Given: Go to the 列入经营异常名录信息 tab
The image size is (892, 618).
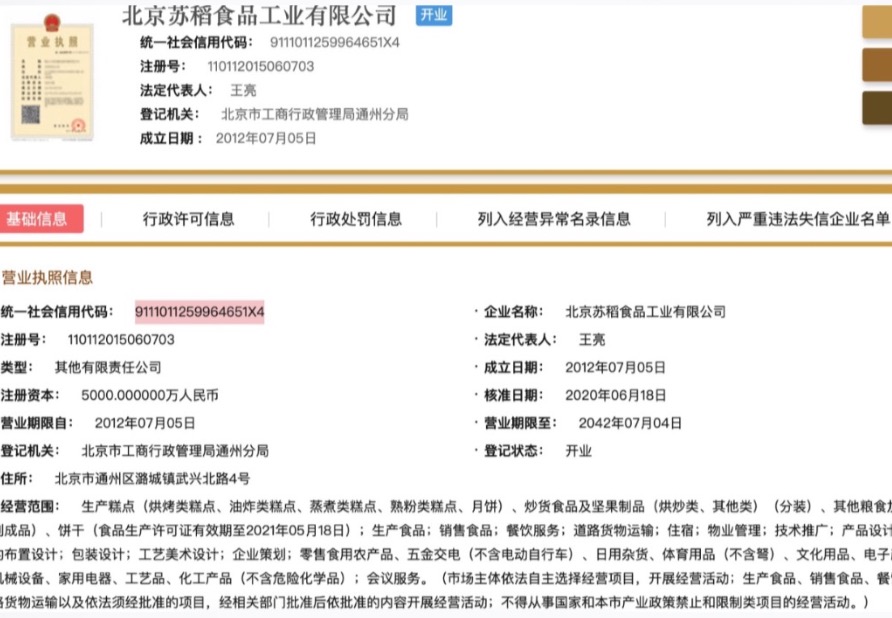Looking at the screenshot, I should tap(554, 219).
